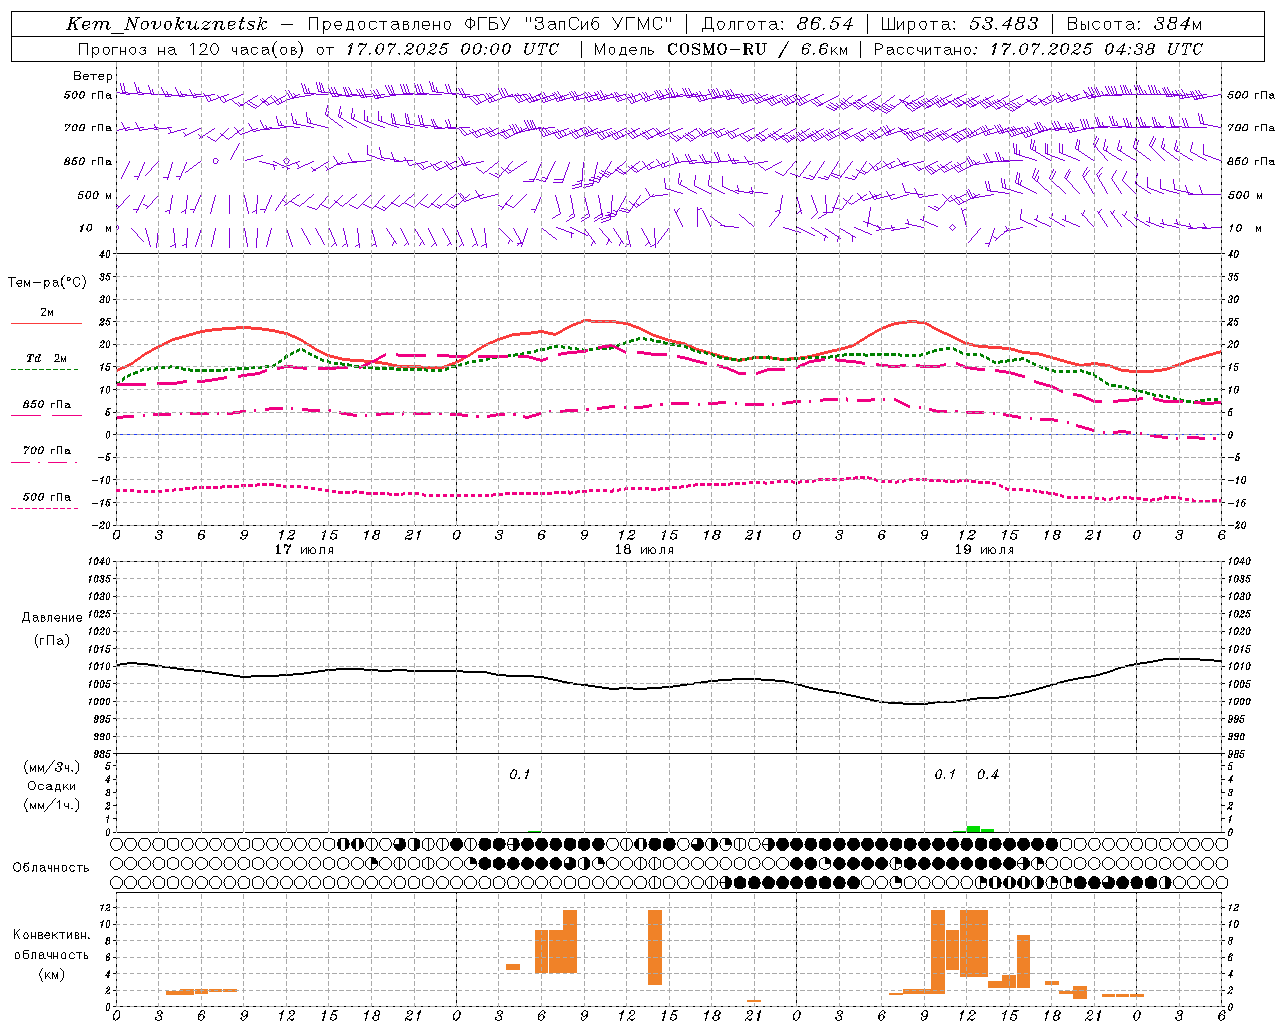The image size is (1280, 1024).
Task: Click the (гПа) unit label under Давление
Action: pyautogui.click(x=52, y=641)
